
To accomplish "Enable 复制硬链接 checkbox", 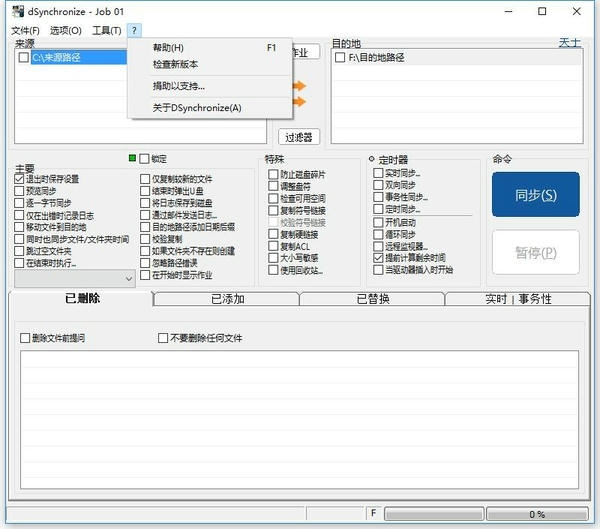I will tap(273, 234).
